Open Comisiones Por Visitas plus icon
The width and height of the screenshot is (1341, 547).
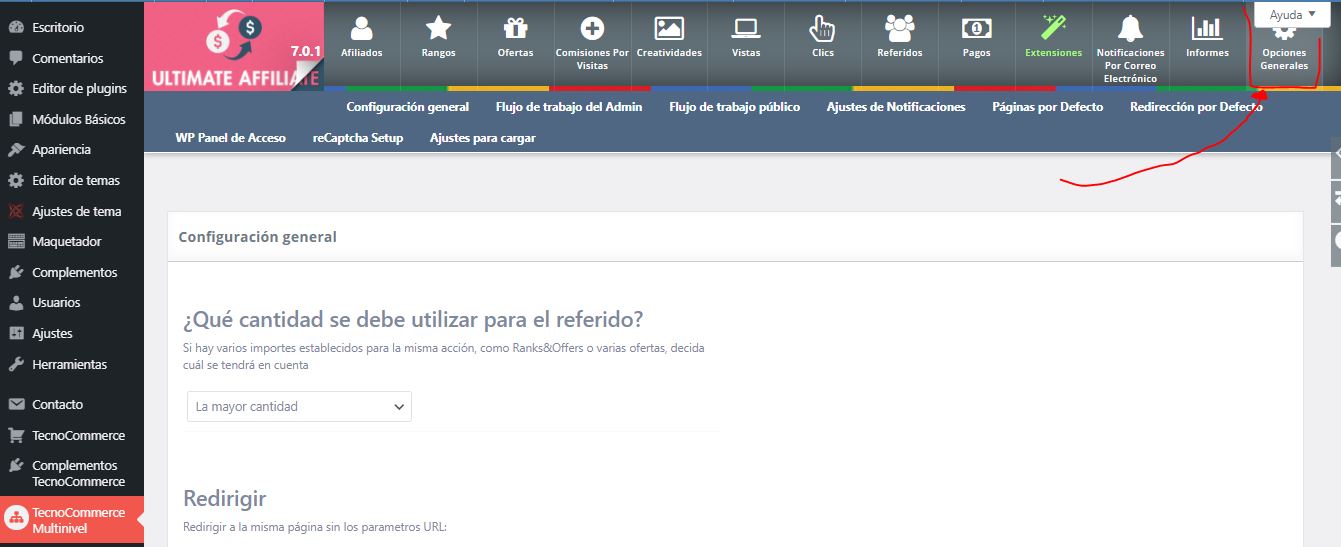592,28
